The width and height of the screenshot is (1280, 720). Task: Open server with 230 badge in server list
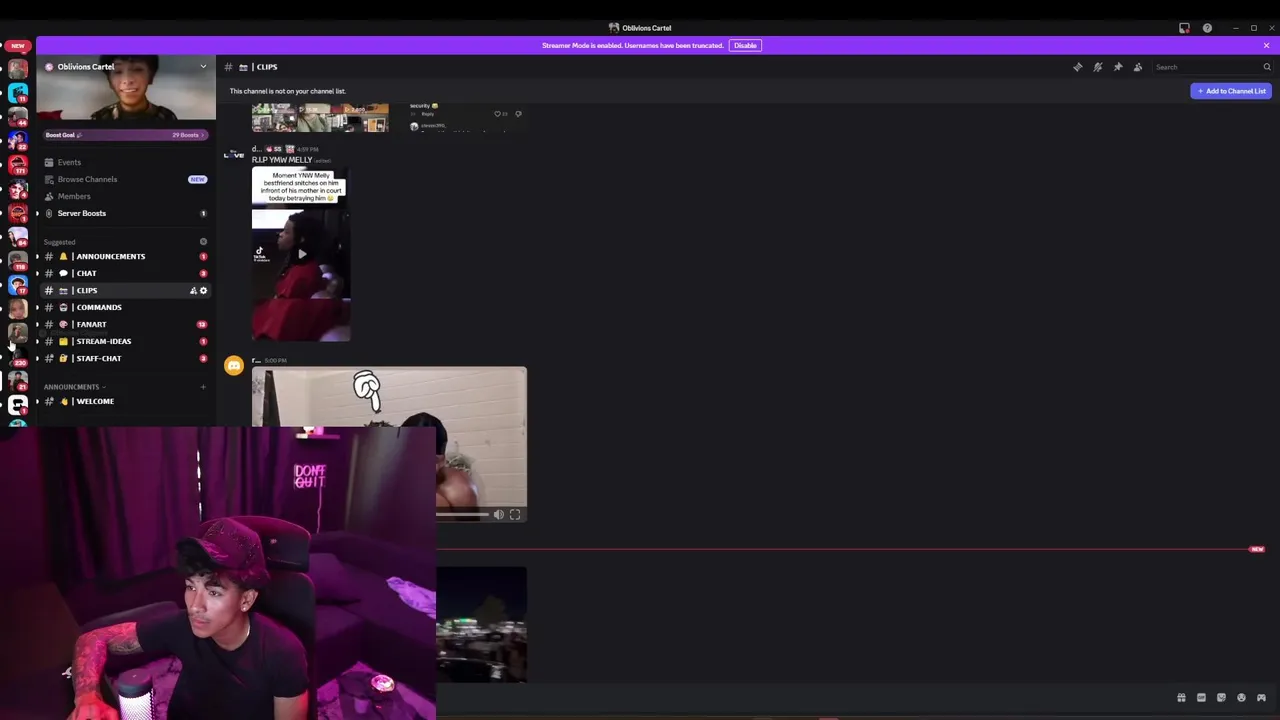click(18, 356)
